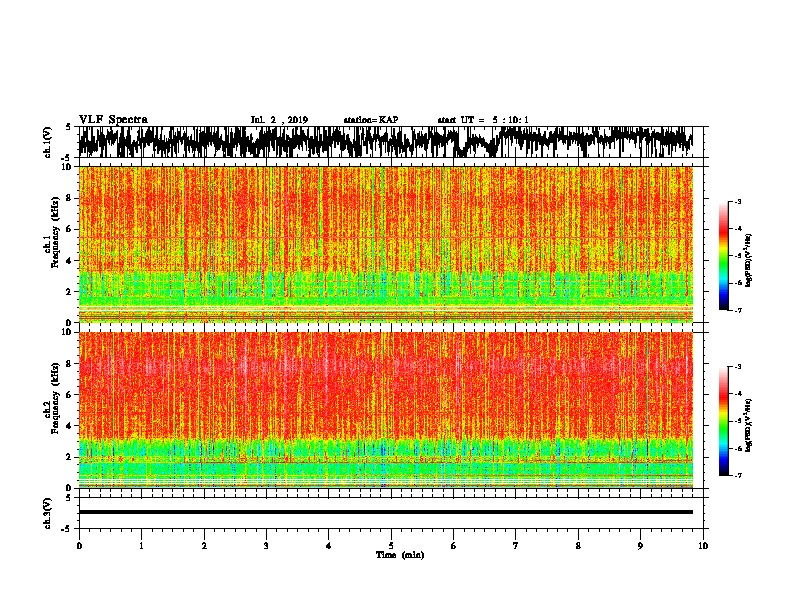This screenshot has width=792, height=612.
Task: Click the "9" tick on time axis
Action: (640, 546)
